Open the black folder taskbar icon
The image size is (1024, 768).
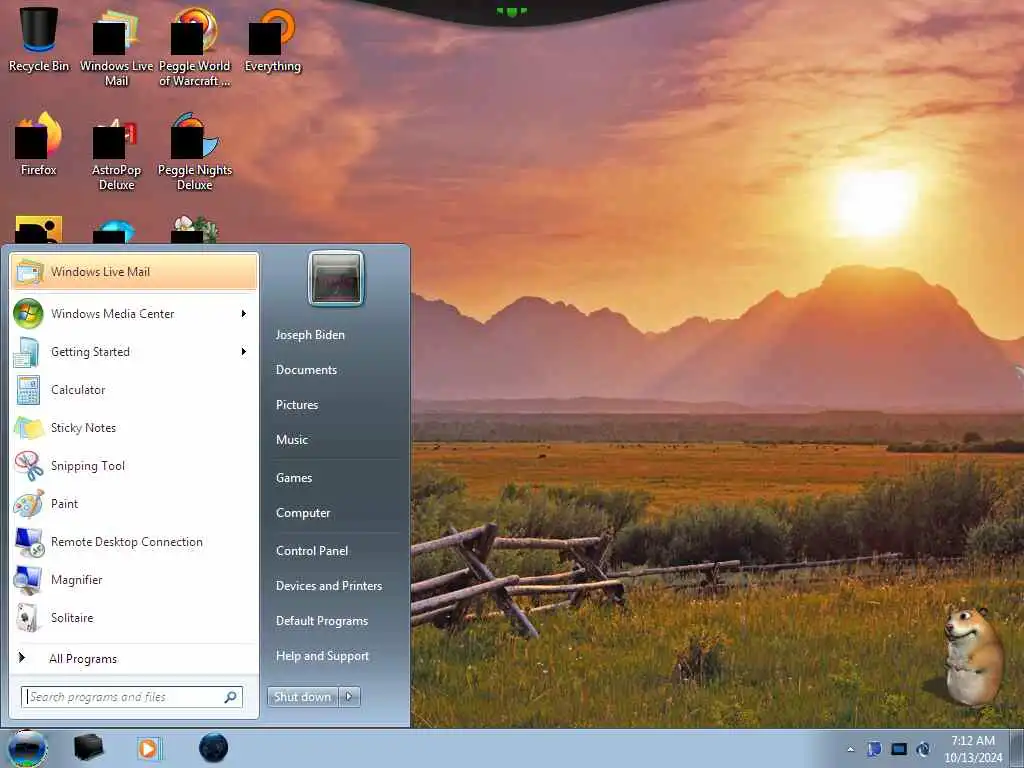click(x=88, y=748)
